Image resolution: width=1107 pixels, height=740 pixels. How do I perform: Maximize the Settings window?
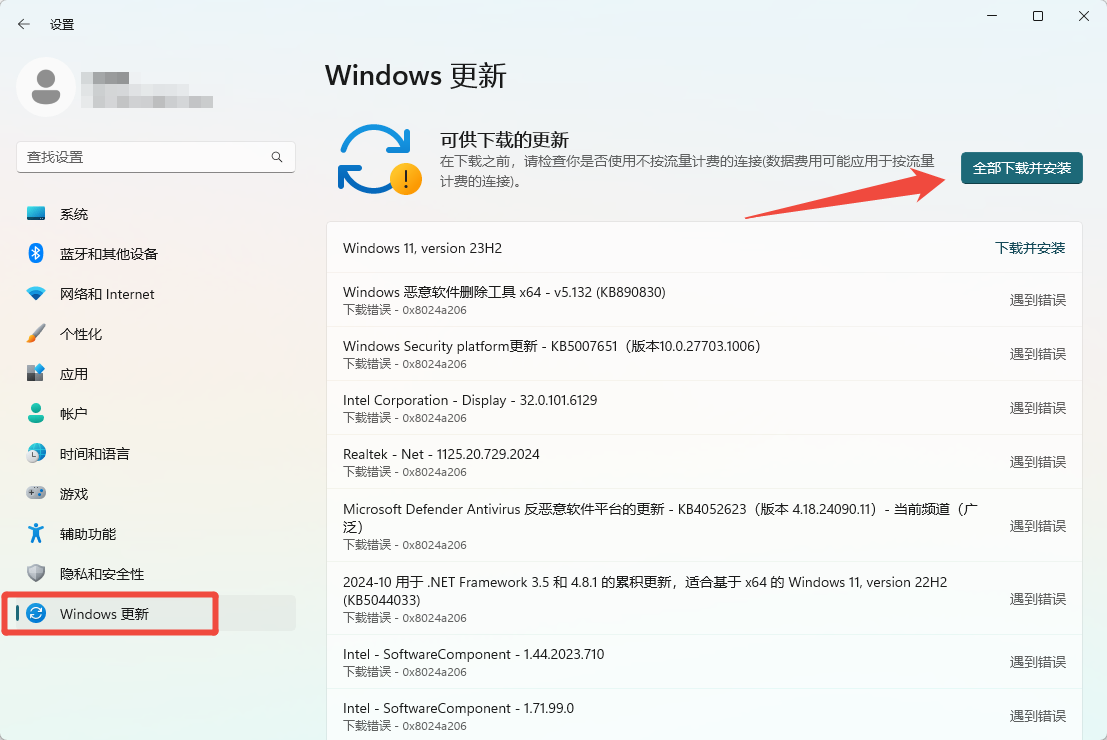click(x=1038, y=16)
